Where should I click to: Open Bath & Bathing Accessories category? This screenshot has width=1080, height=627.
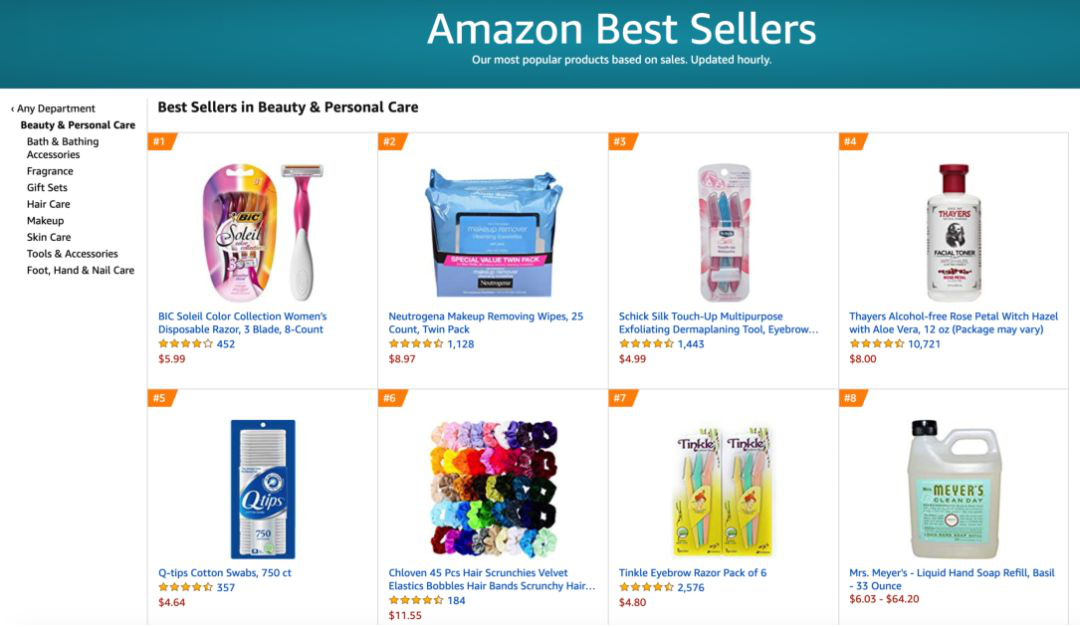pyautogui.click(x=63, y=148)
